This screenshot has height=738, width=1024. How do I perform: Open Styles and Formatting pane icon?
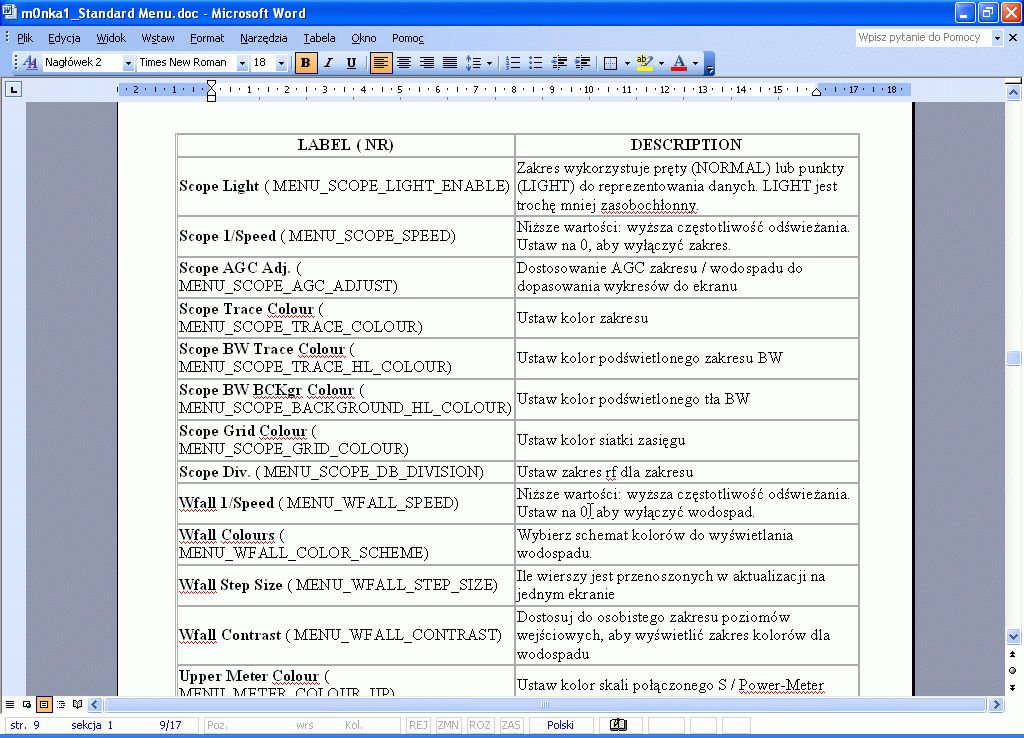pyautogui.click(x=29, y=63)
